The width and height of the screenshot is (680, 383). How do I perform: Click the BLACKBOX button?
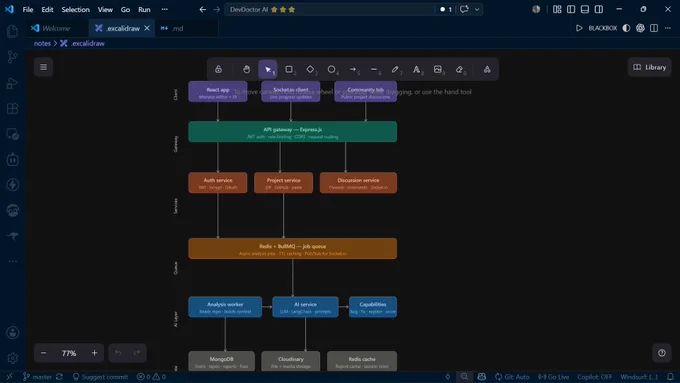point(602,28)
